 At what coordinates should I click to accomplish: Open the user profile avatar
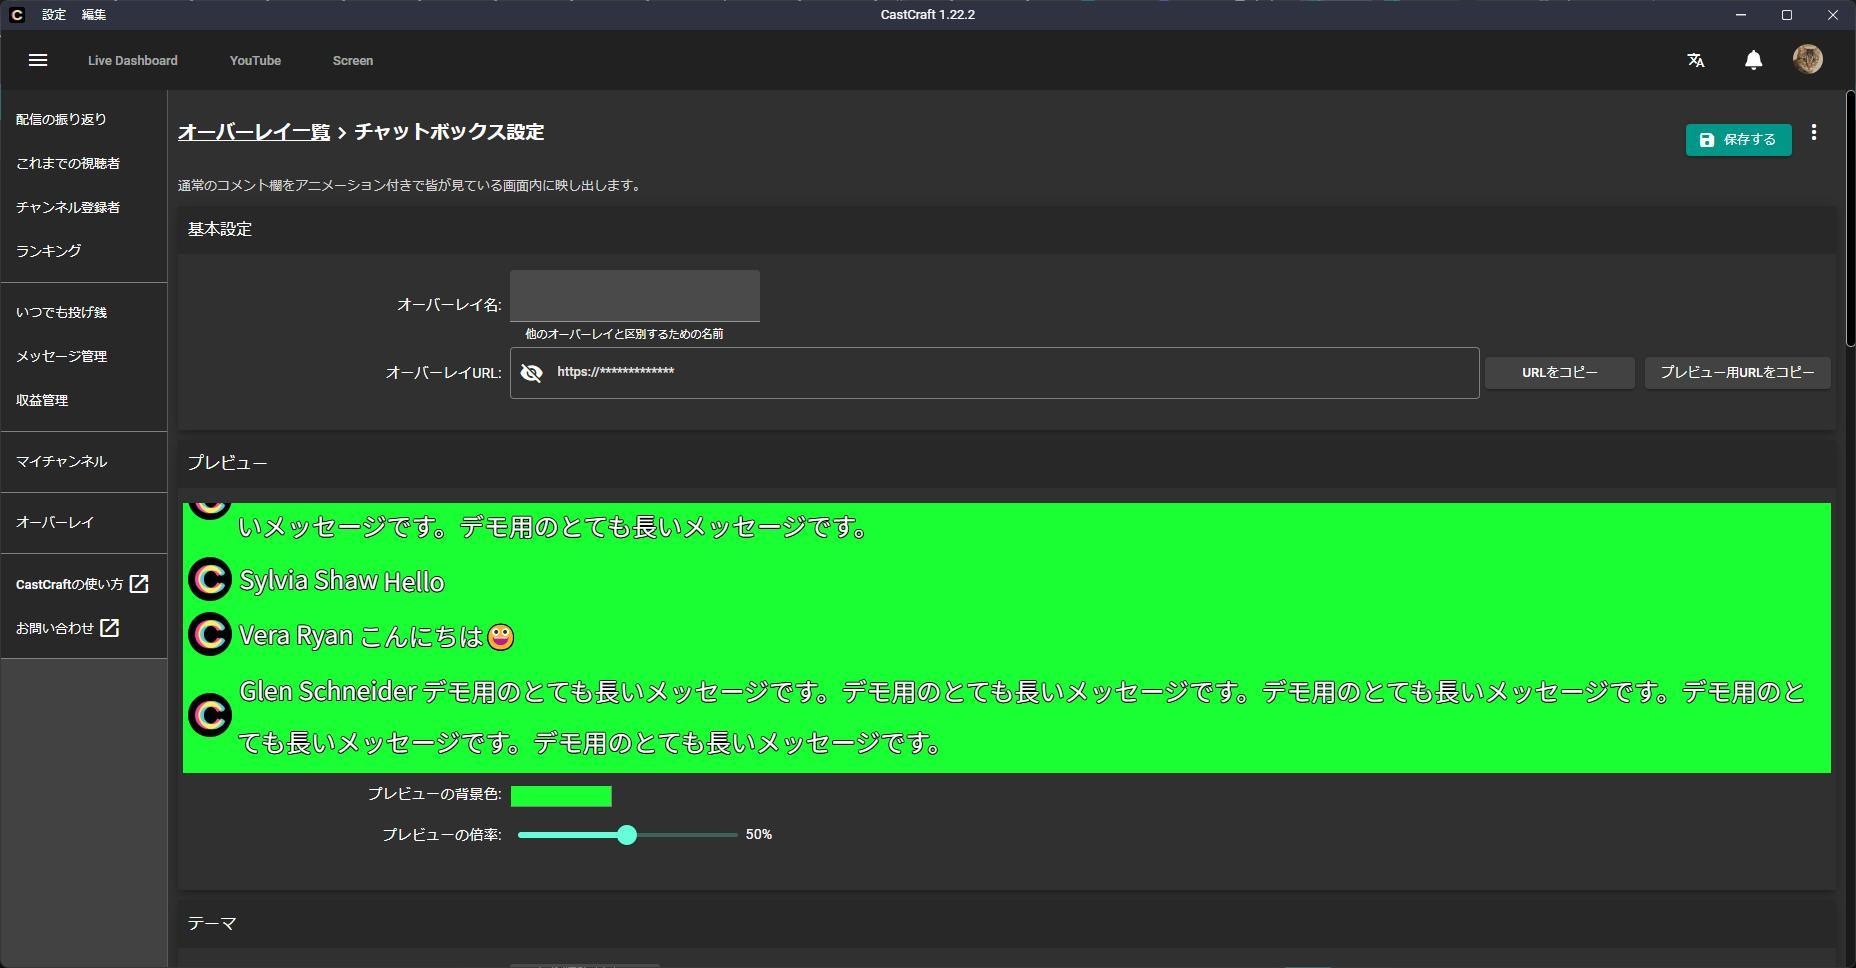1807,59
